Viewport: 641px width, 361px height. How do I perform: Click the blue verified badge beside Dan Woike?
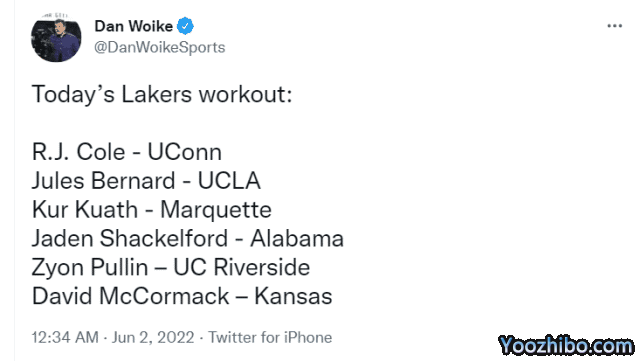tap(185, 26)
